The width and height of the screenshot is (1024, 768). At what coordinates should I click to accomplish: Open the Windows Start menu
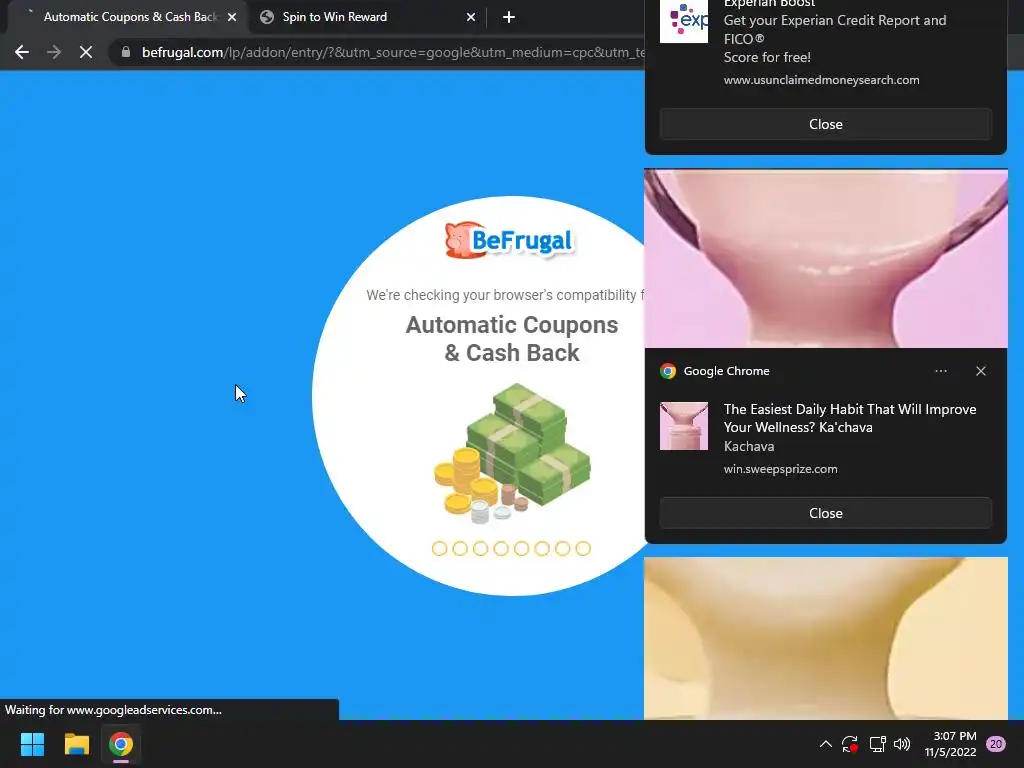[x=32, y=744]
